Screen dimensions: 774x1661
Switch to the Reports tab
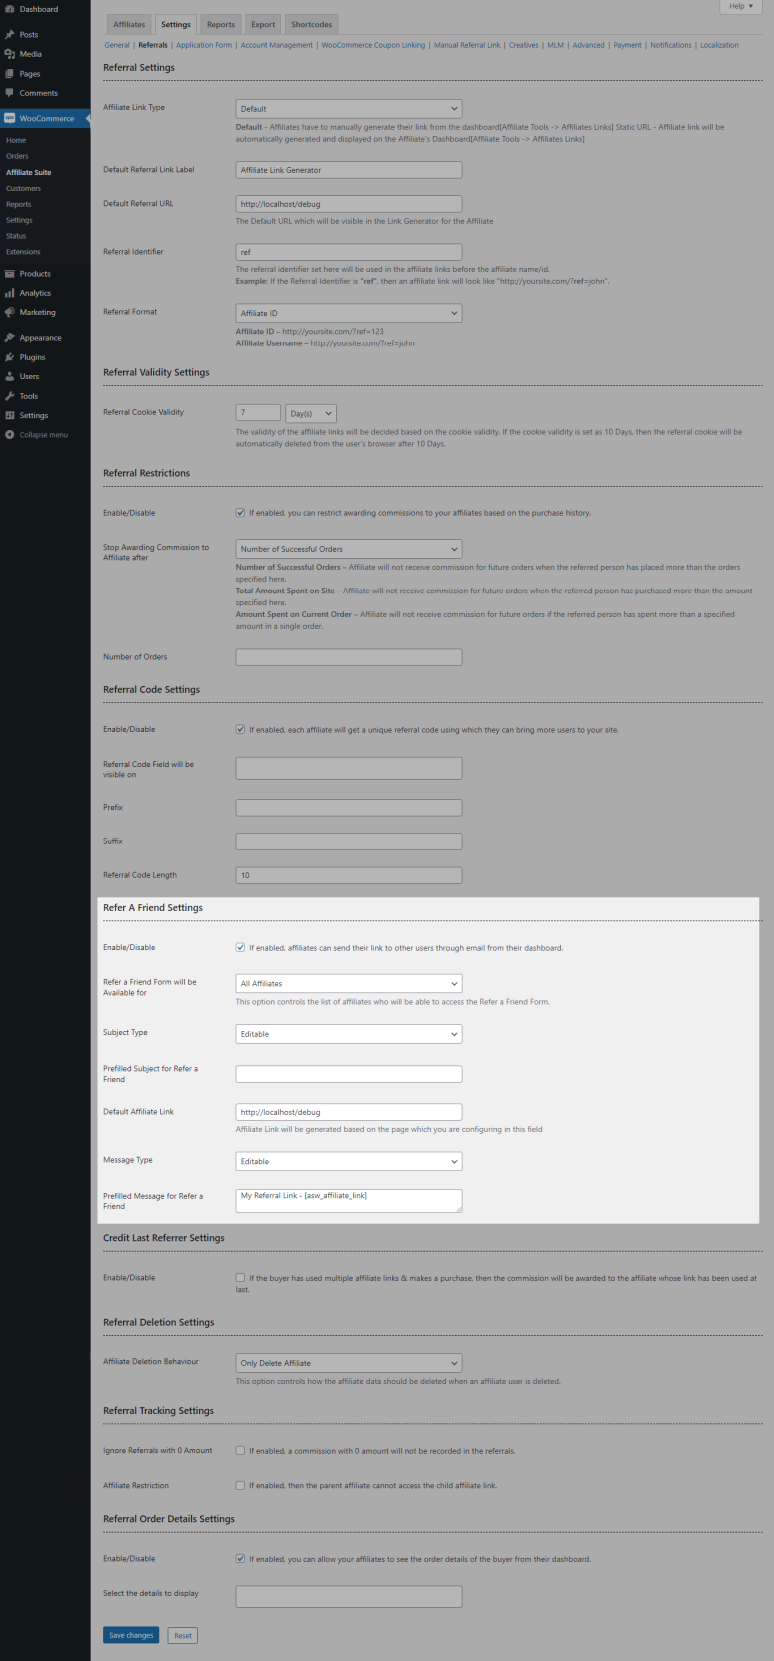[221, 24]
